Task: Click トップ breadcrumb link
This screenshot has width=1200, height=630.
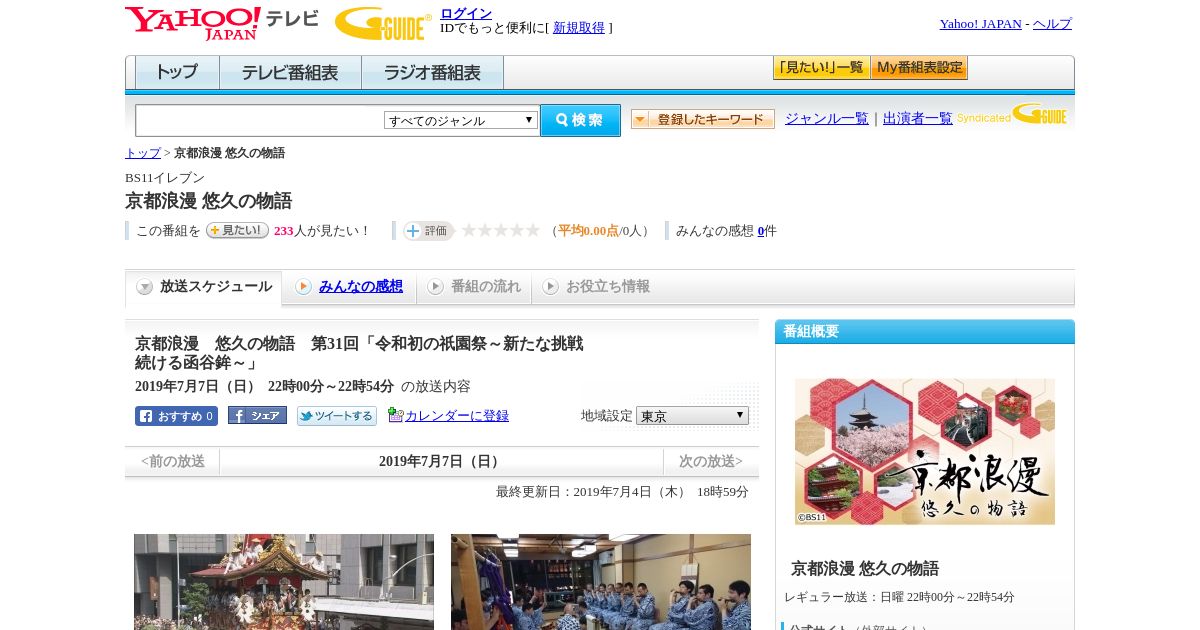Action: [142, 153]
